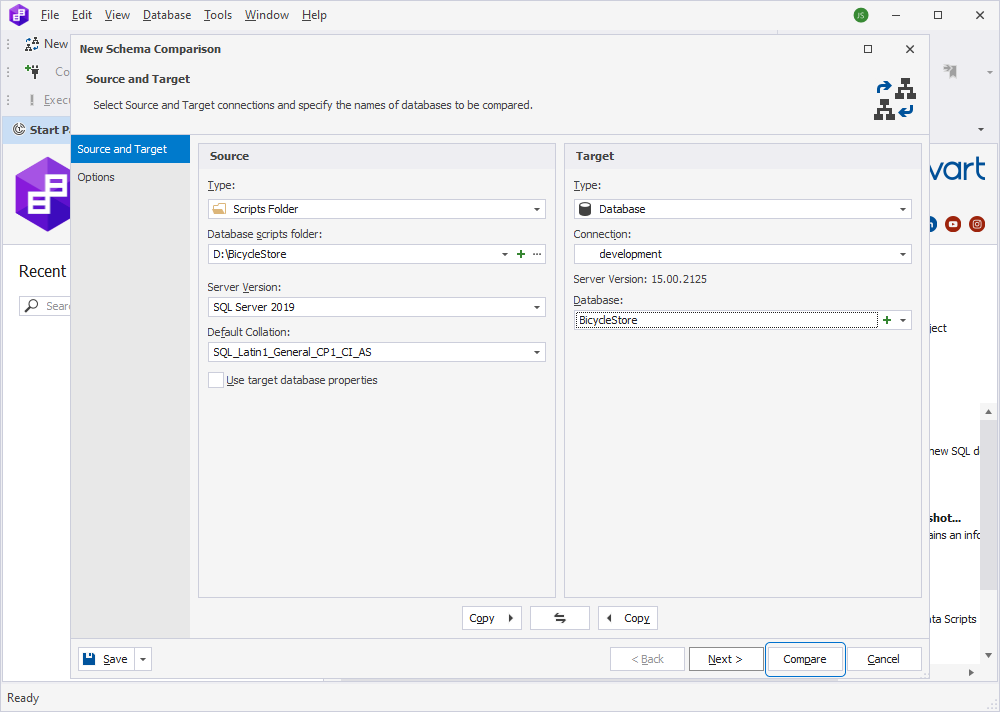Select the Source and Target page
This screenshot has height=712, width=1000.
click(x=130, y=149)
